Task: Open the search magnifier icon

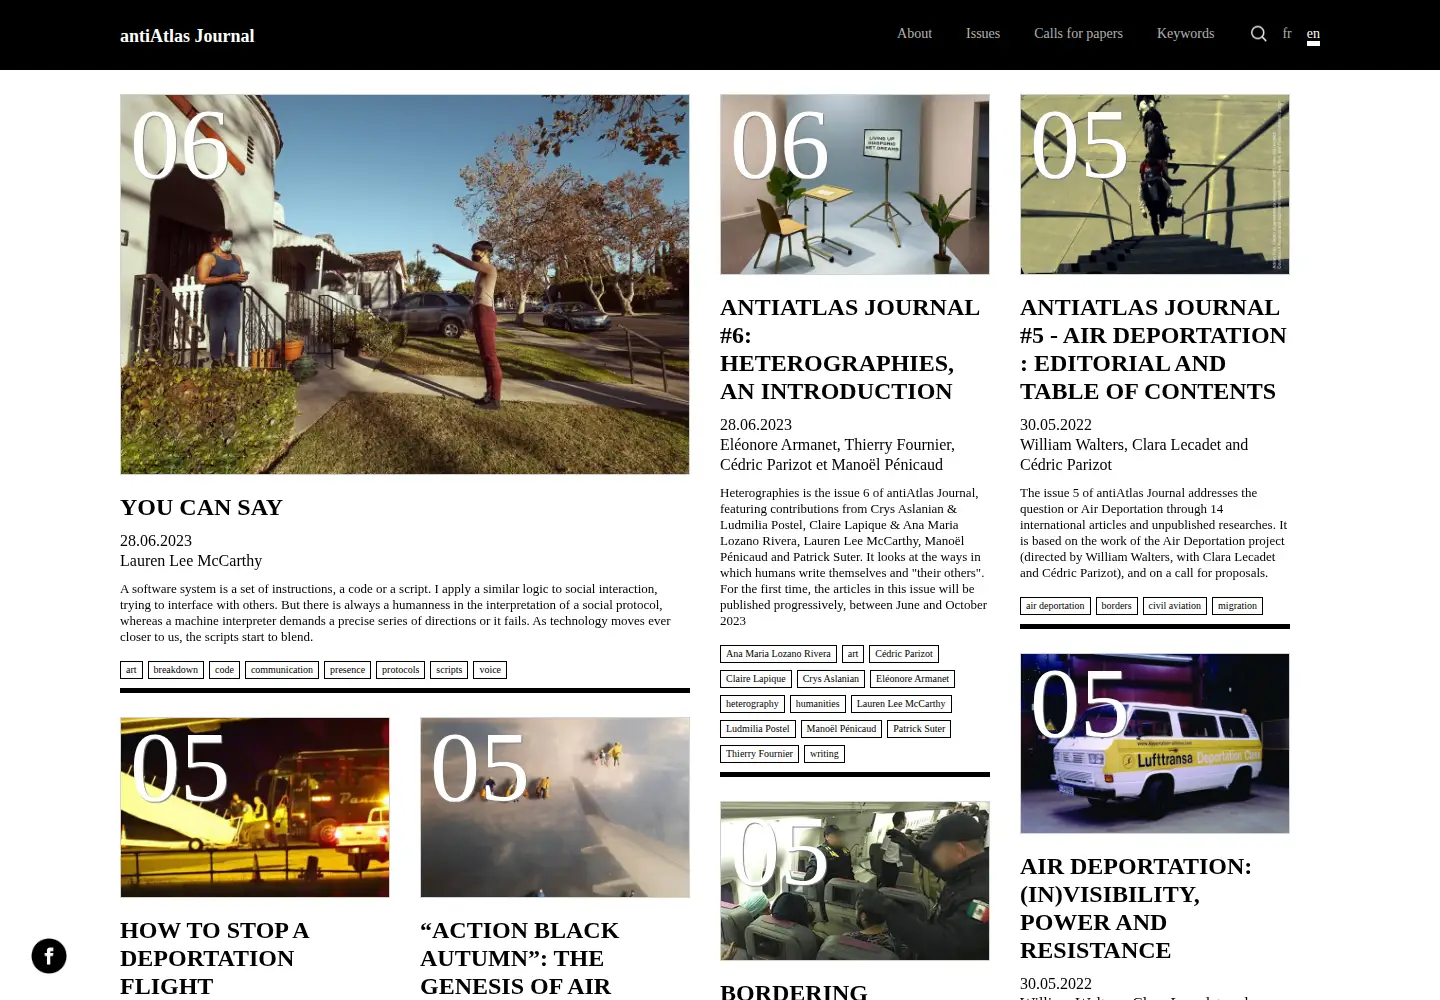Action: pos(1258,34)
